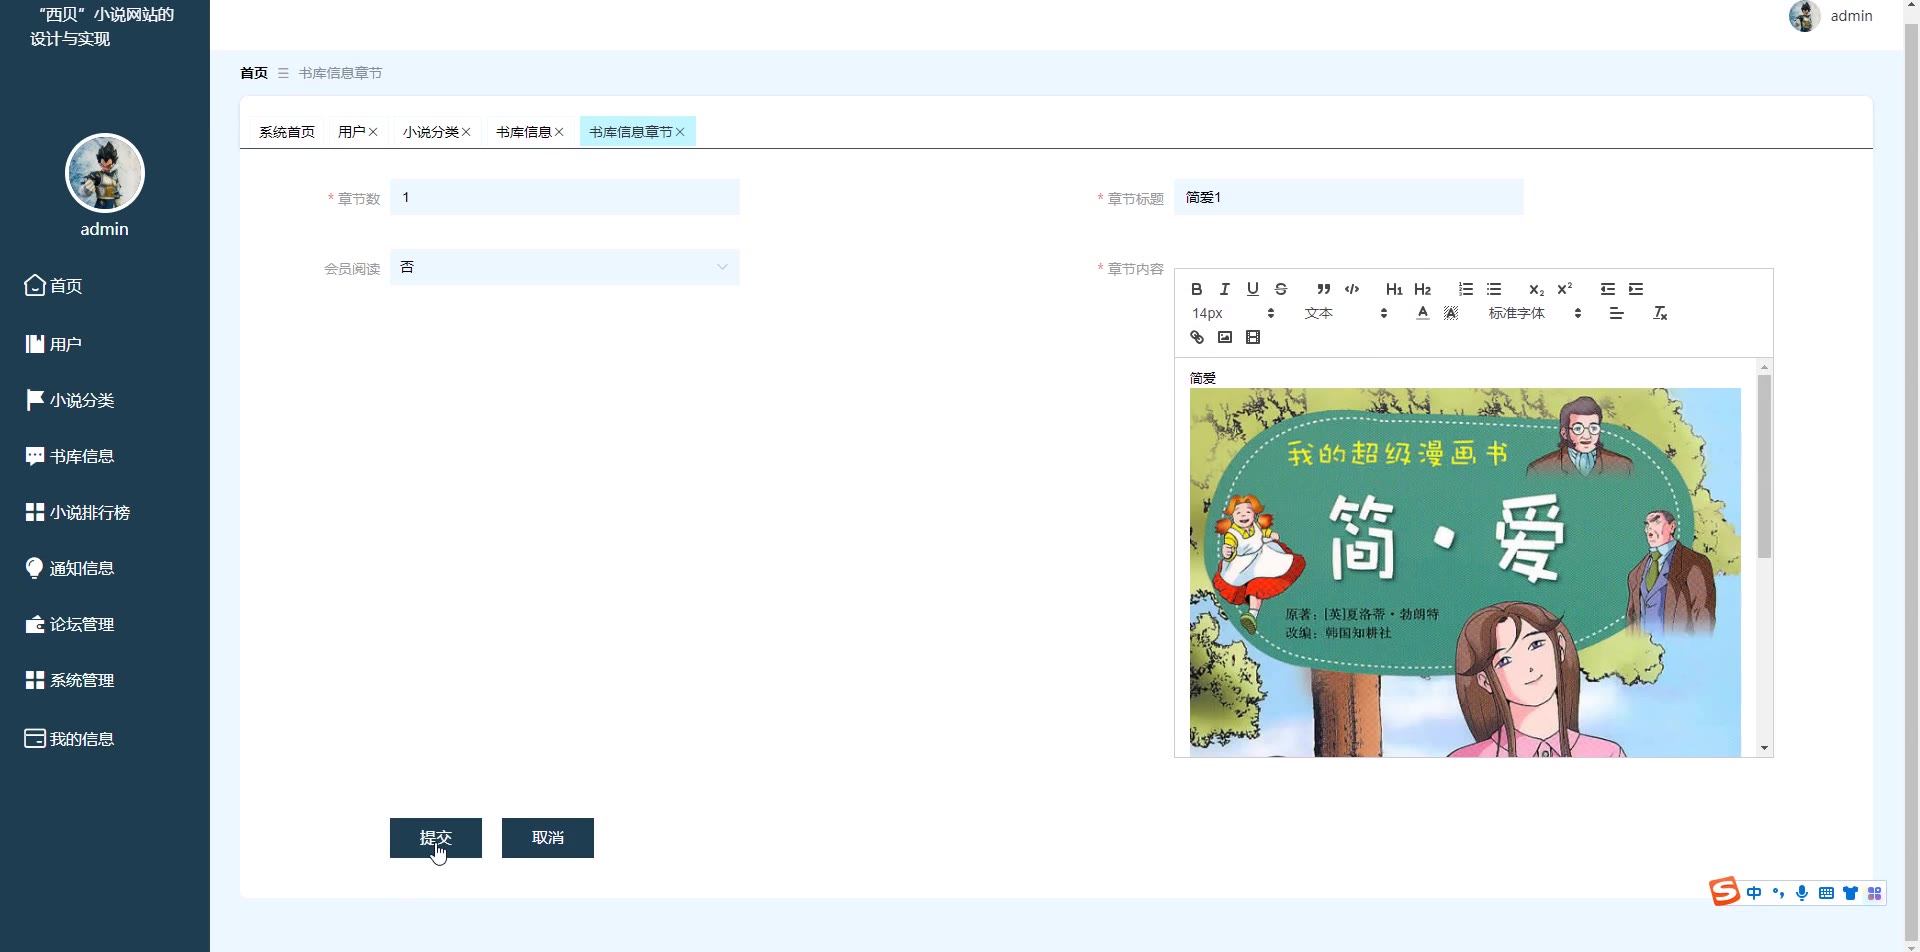
Task: Select the 简爱 cover image in editor
Action: click(x=1465, y=572)
